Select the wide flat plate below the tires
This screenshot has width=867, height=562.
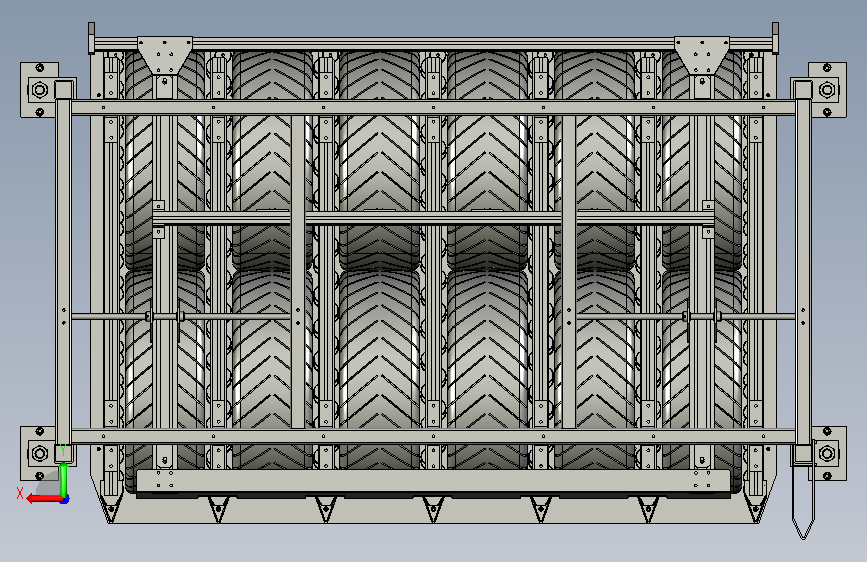(433, 481)
